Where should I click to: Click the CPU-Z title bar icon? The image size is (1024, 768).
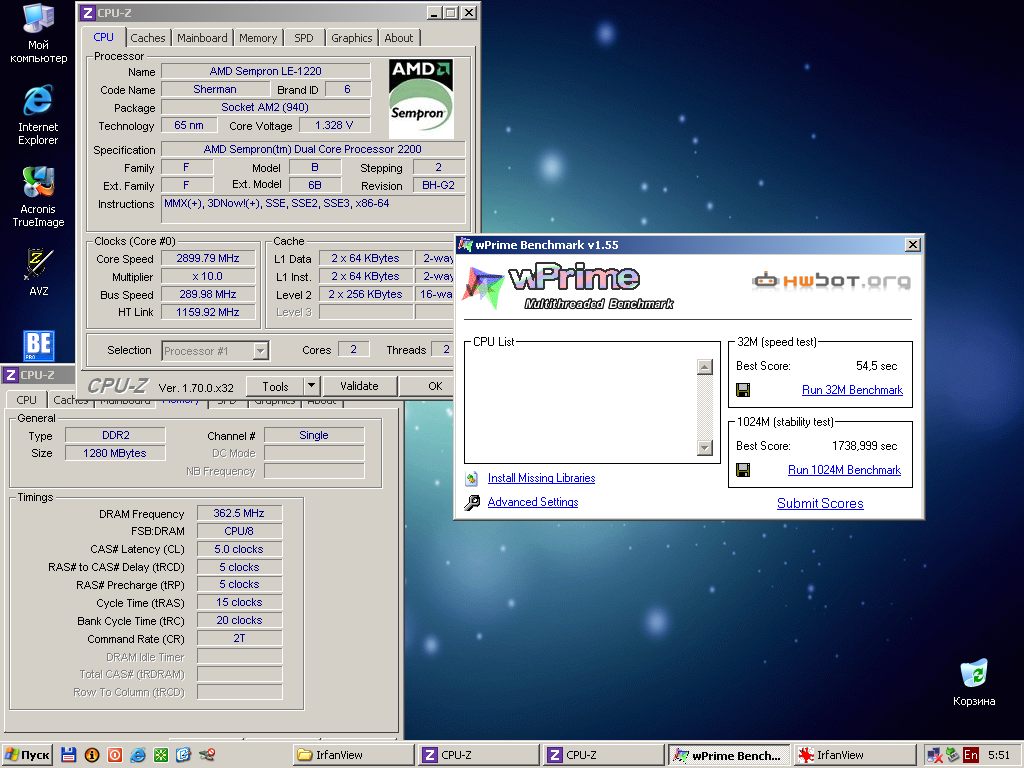pos(88,12)
